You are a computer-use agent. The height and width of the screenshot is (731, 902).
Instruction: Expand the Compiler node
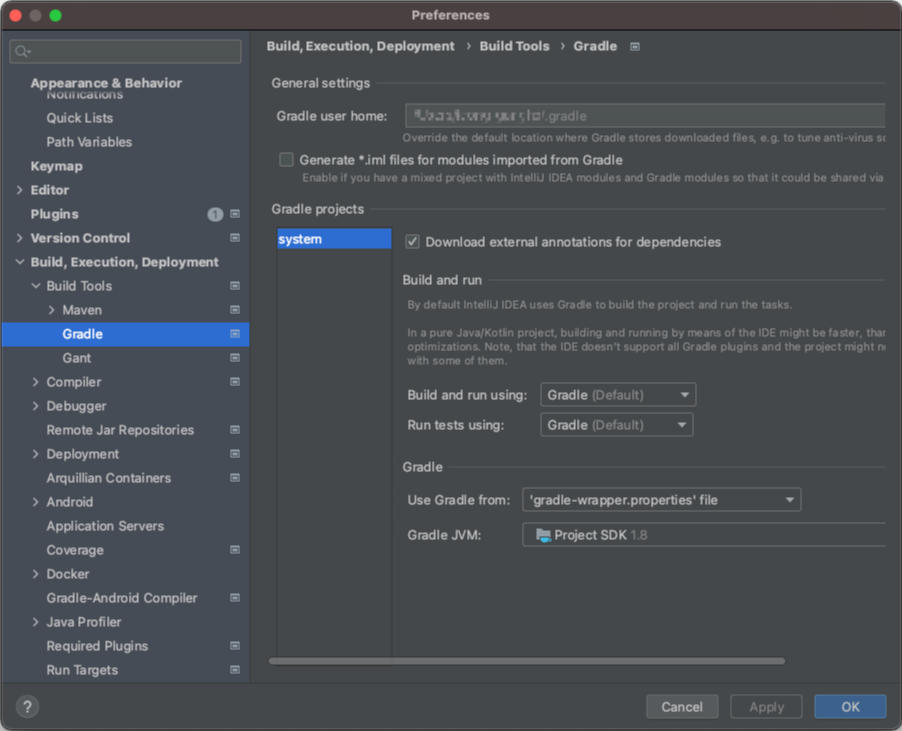[x=36, y=382]
